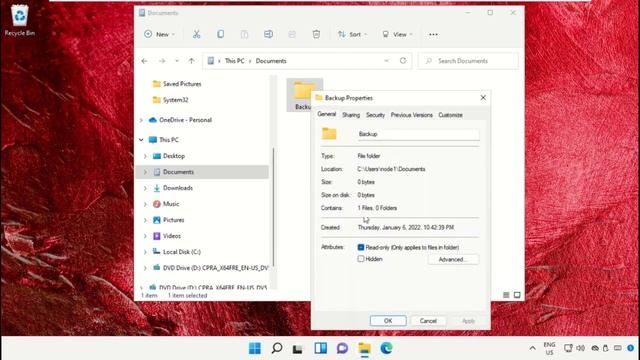Collapse the This PC node

coord(142,140)
